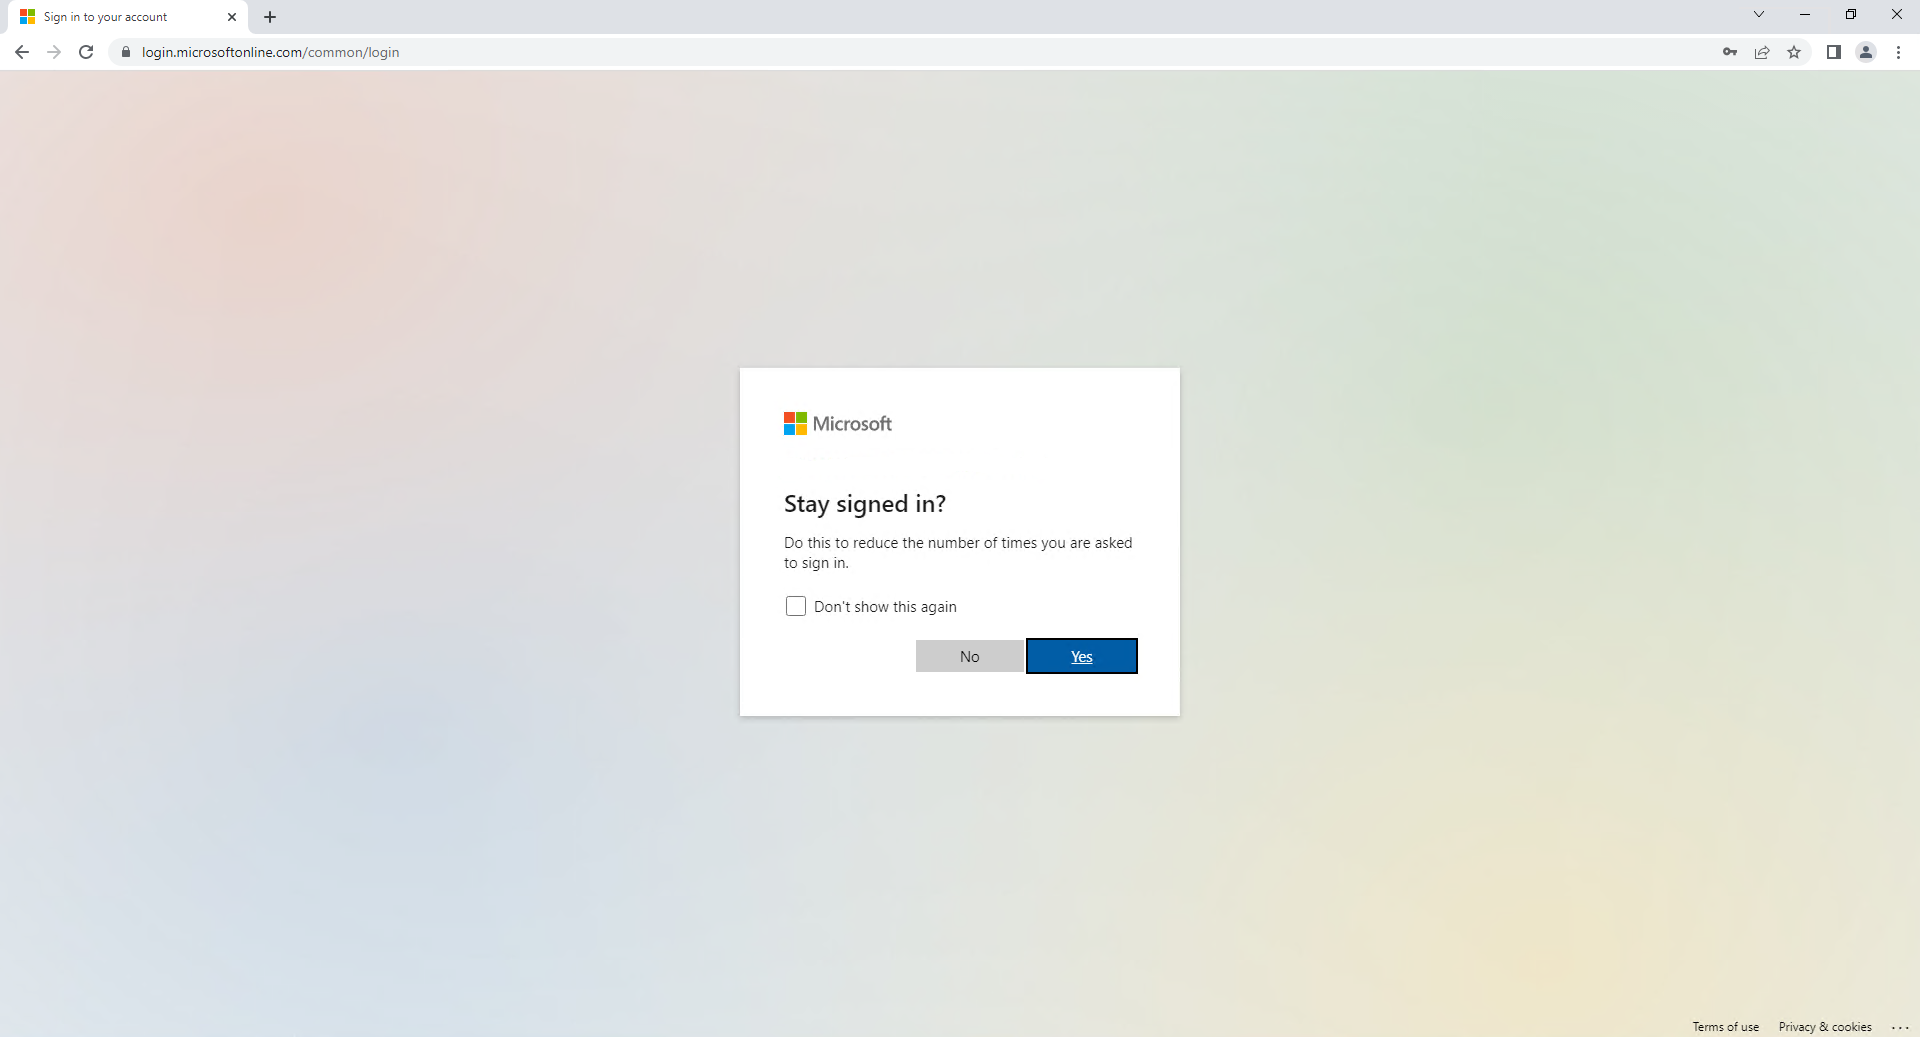Open saved passwords key icon

click(x=1730, y=52)
